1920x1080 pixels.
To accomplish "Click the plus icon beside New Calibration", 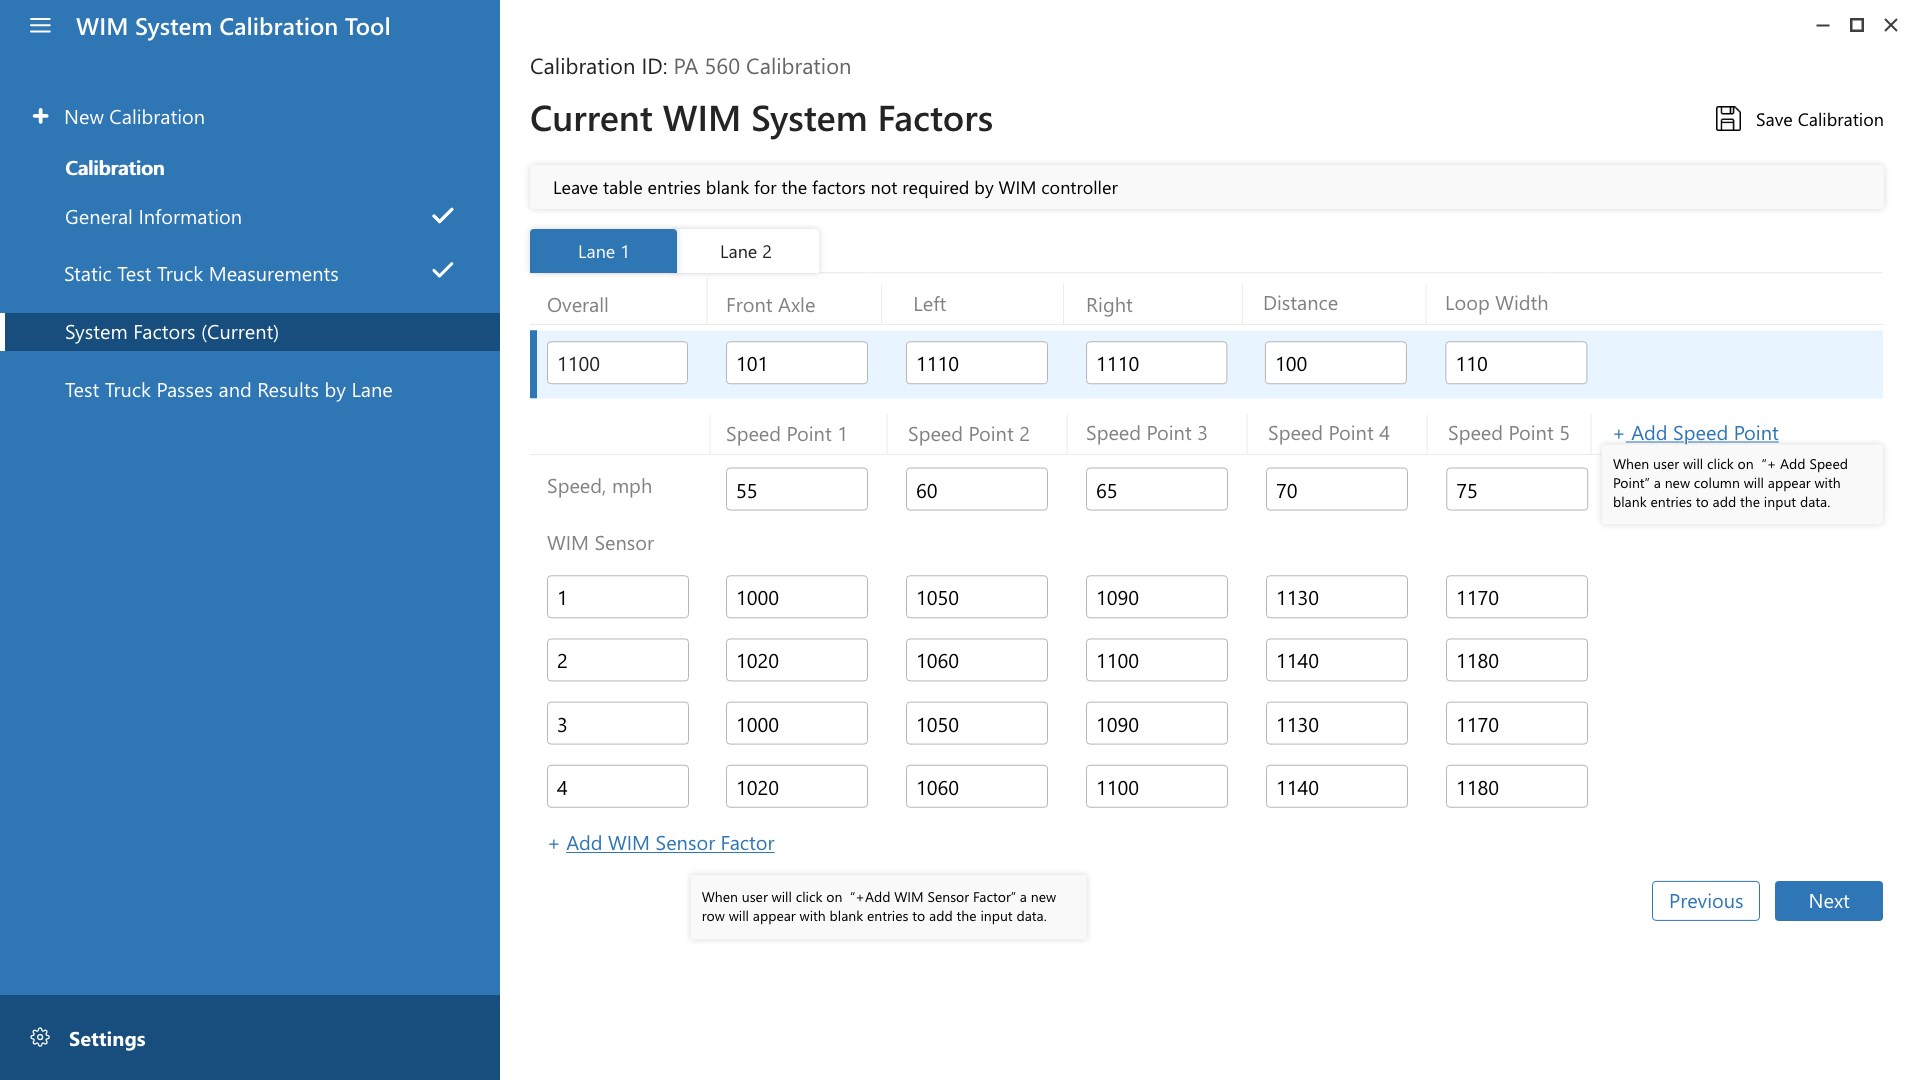I will (x=40, y=117).
